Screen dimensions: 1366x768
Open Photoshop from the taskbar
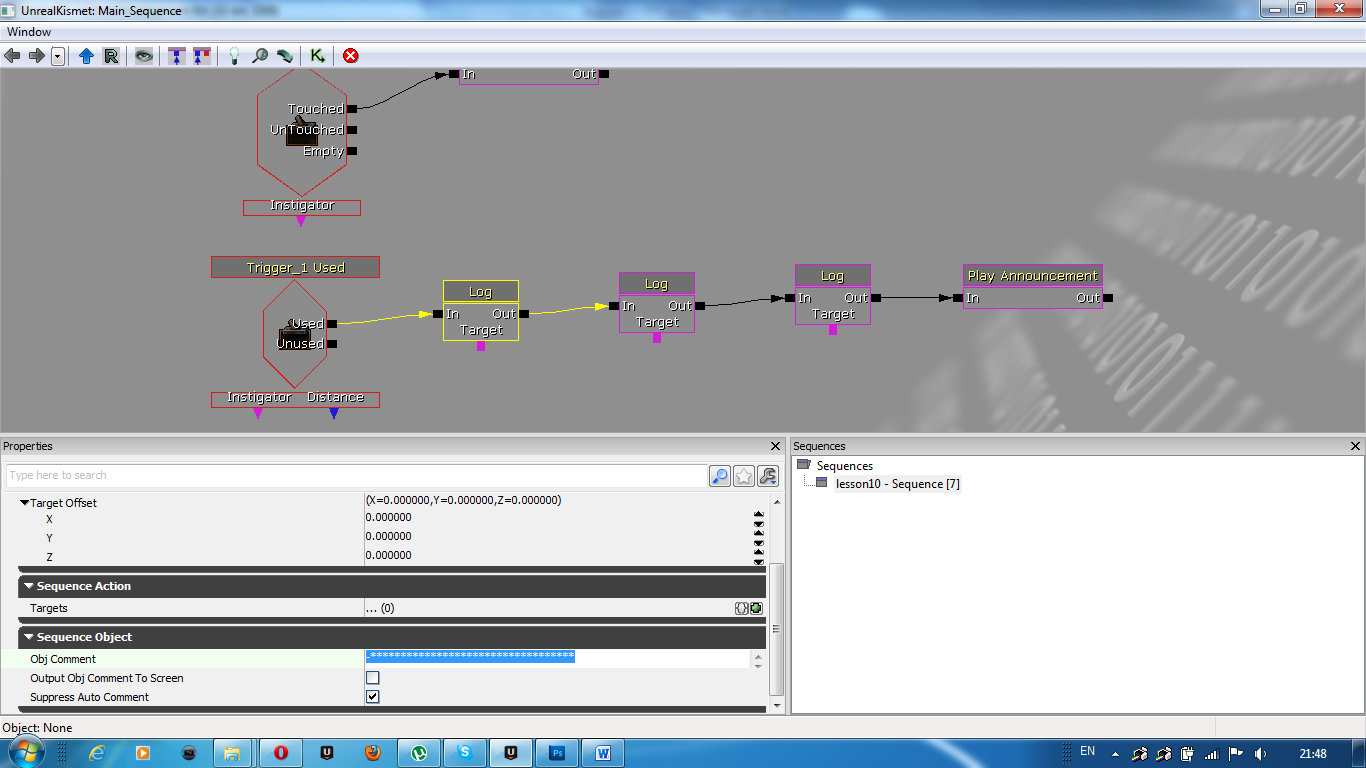[x=557, y=753]
